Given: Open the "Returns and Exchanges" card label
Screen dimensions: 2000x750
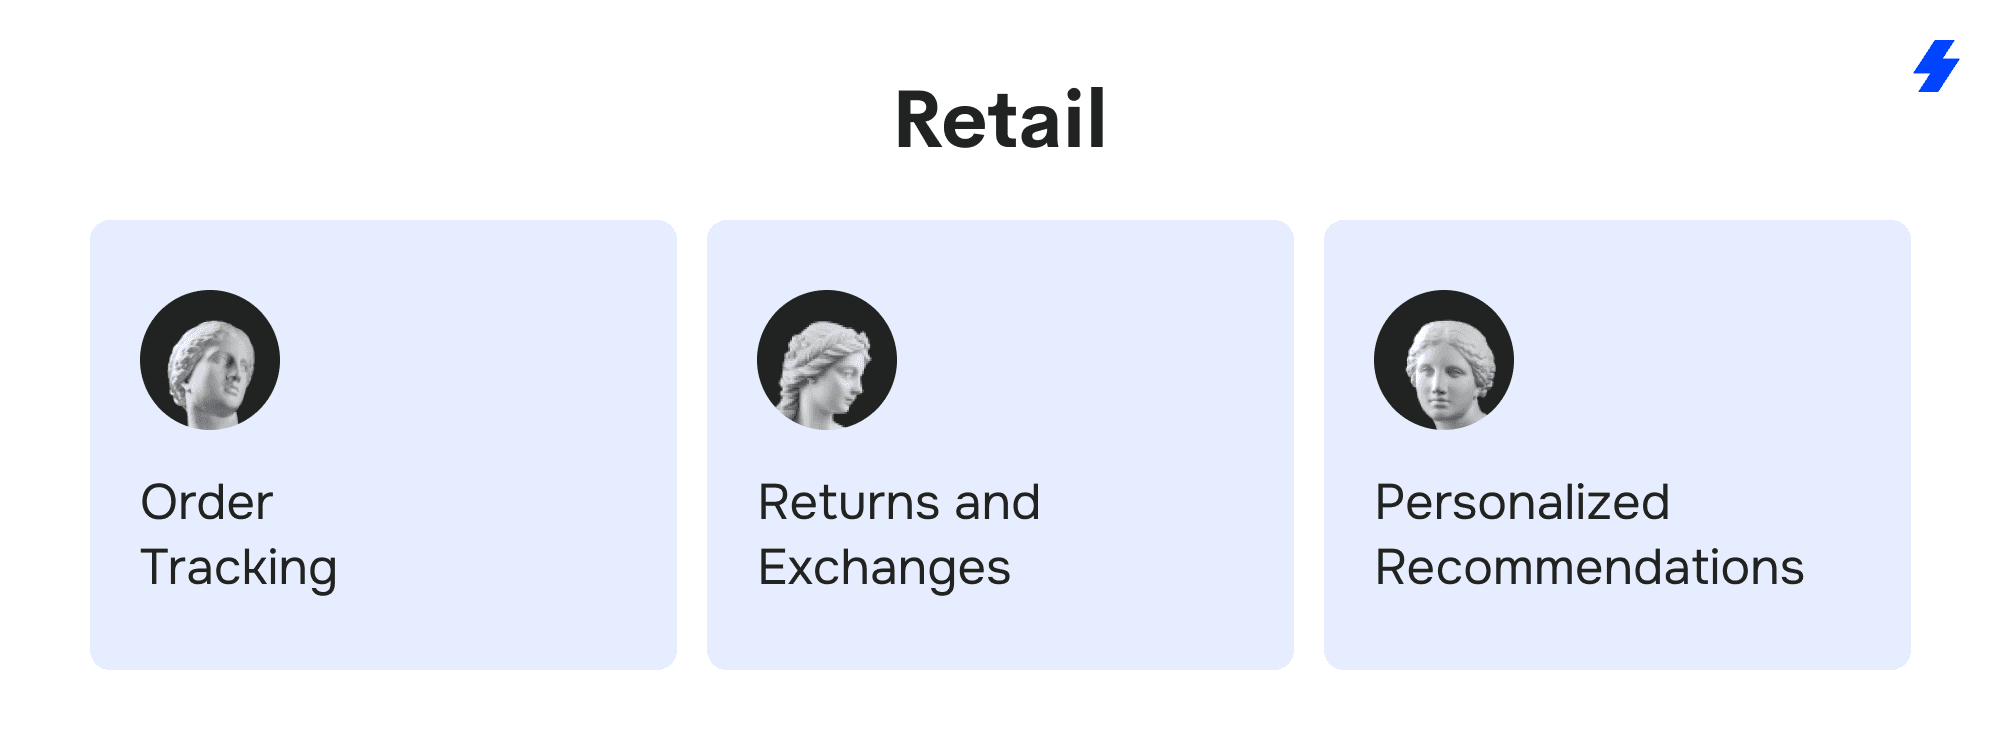Looking at the screenshot, I should (898, 535).
